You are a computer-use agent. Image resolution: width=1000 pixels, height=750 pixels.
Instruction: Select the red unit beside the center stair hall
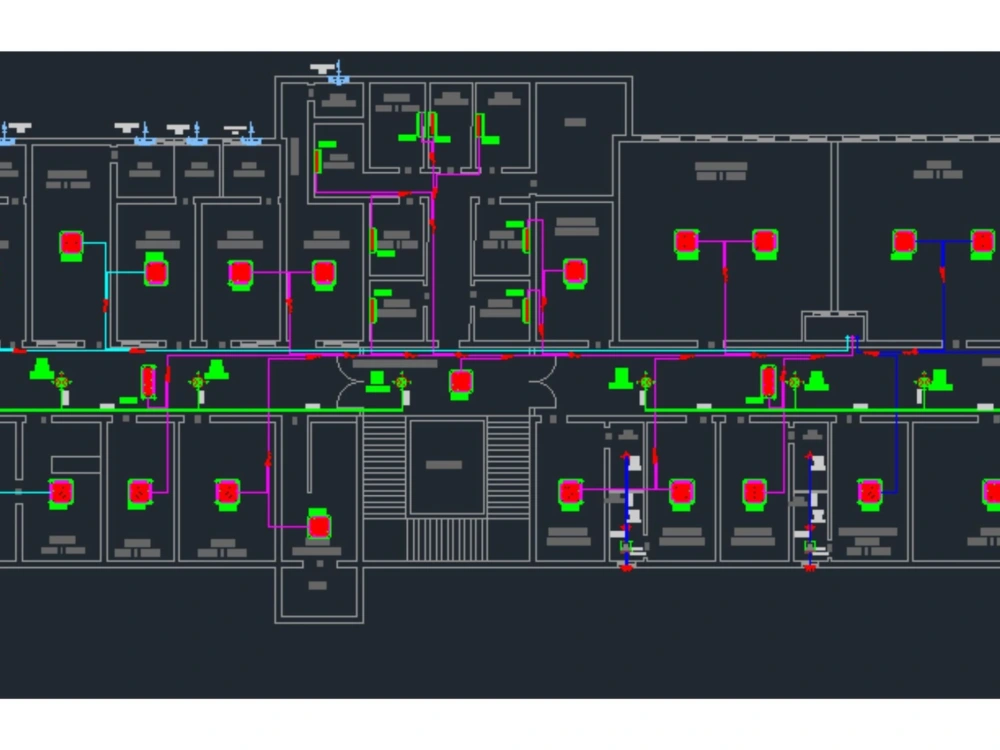point(461,380)
